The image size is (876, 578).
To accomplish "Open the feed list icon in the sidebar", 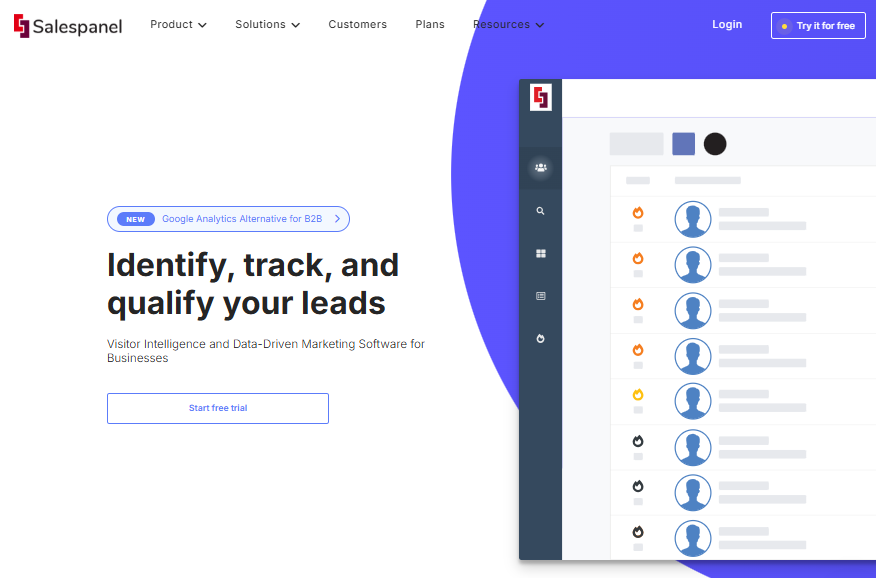I will coord(540,296).
